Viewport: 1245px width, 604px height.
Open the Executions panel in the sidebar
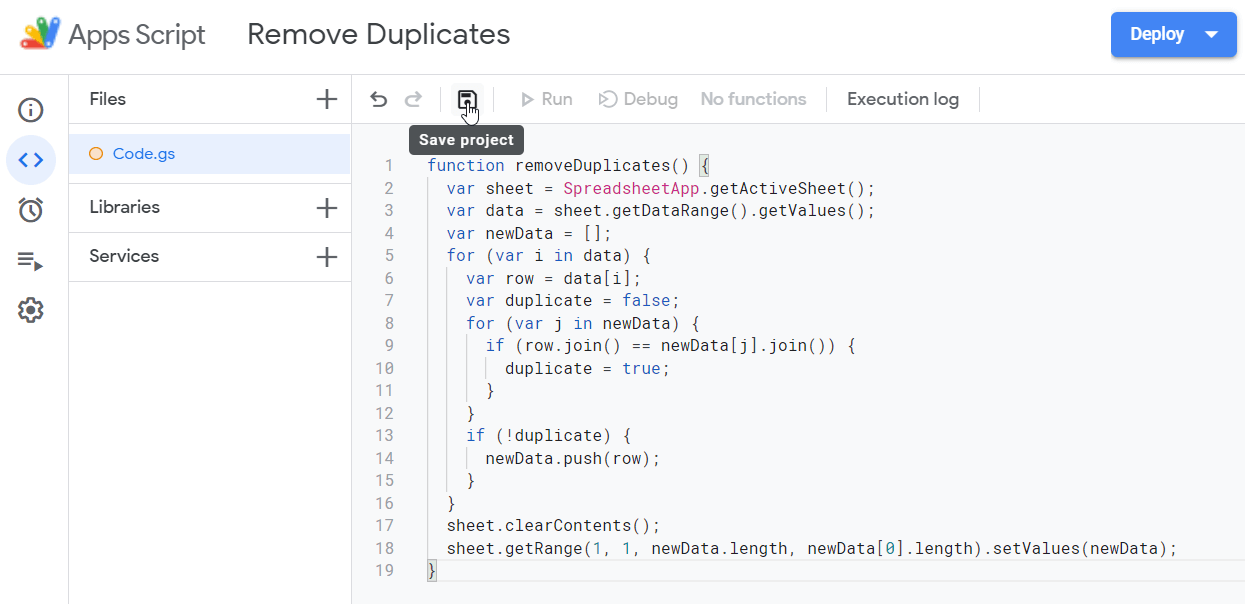[x=30, y=260]
